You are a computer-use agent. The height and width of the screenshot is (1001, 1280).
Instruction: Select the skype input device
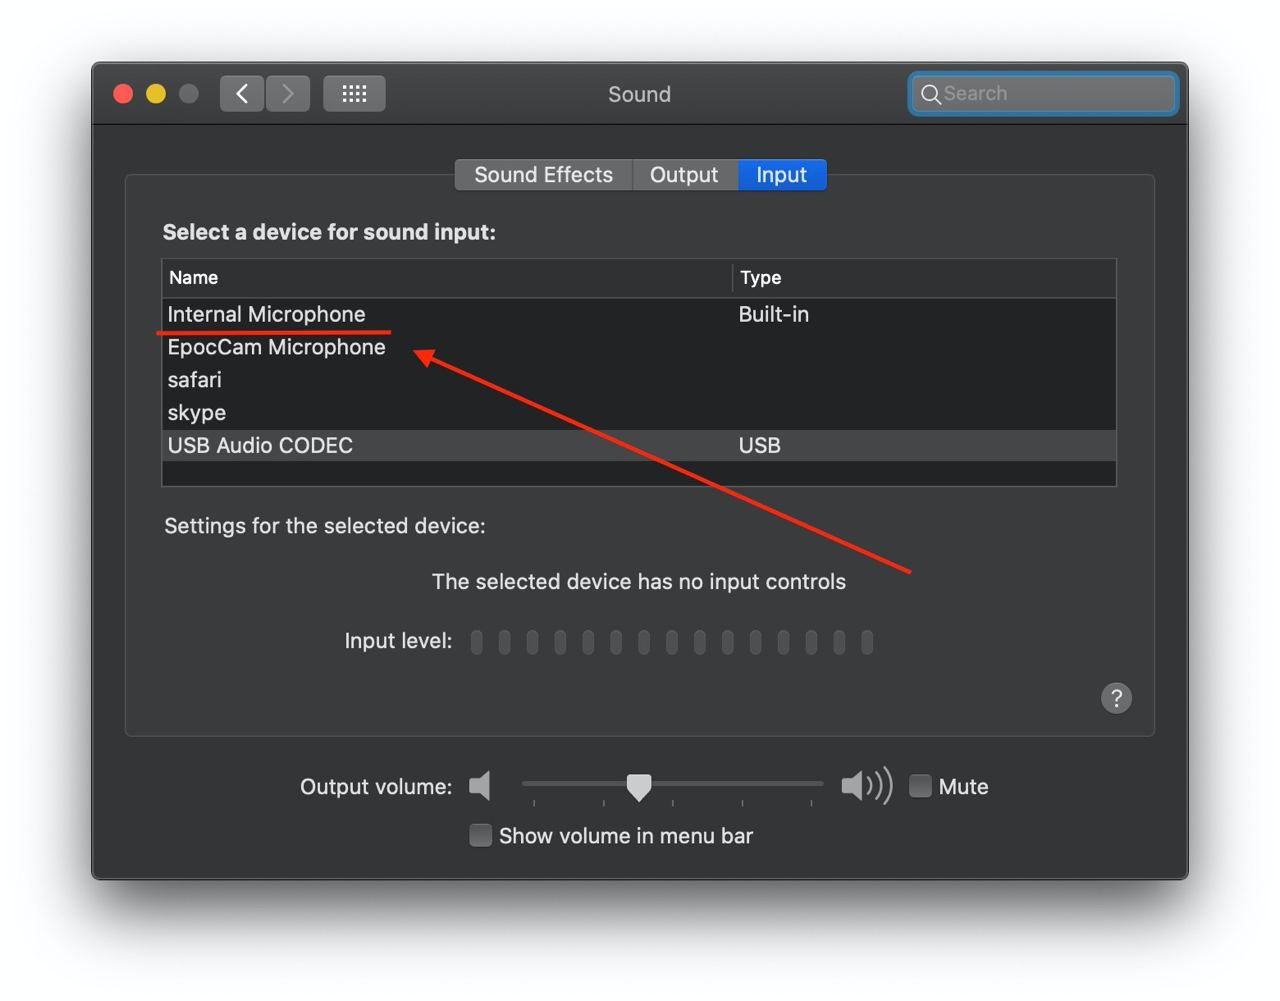point(639,413)
